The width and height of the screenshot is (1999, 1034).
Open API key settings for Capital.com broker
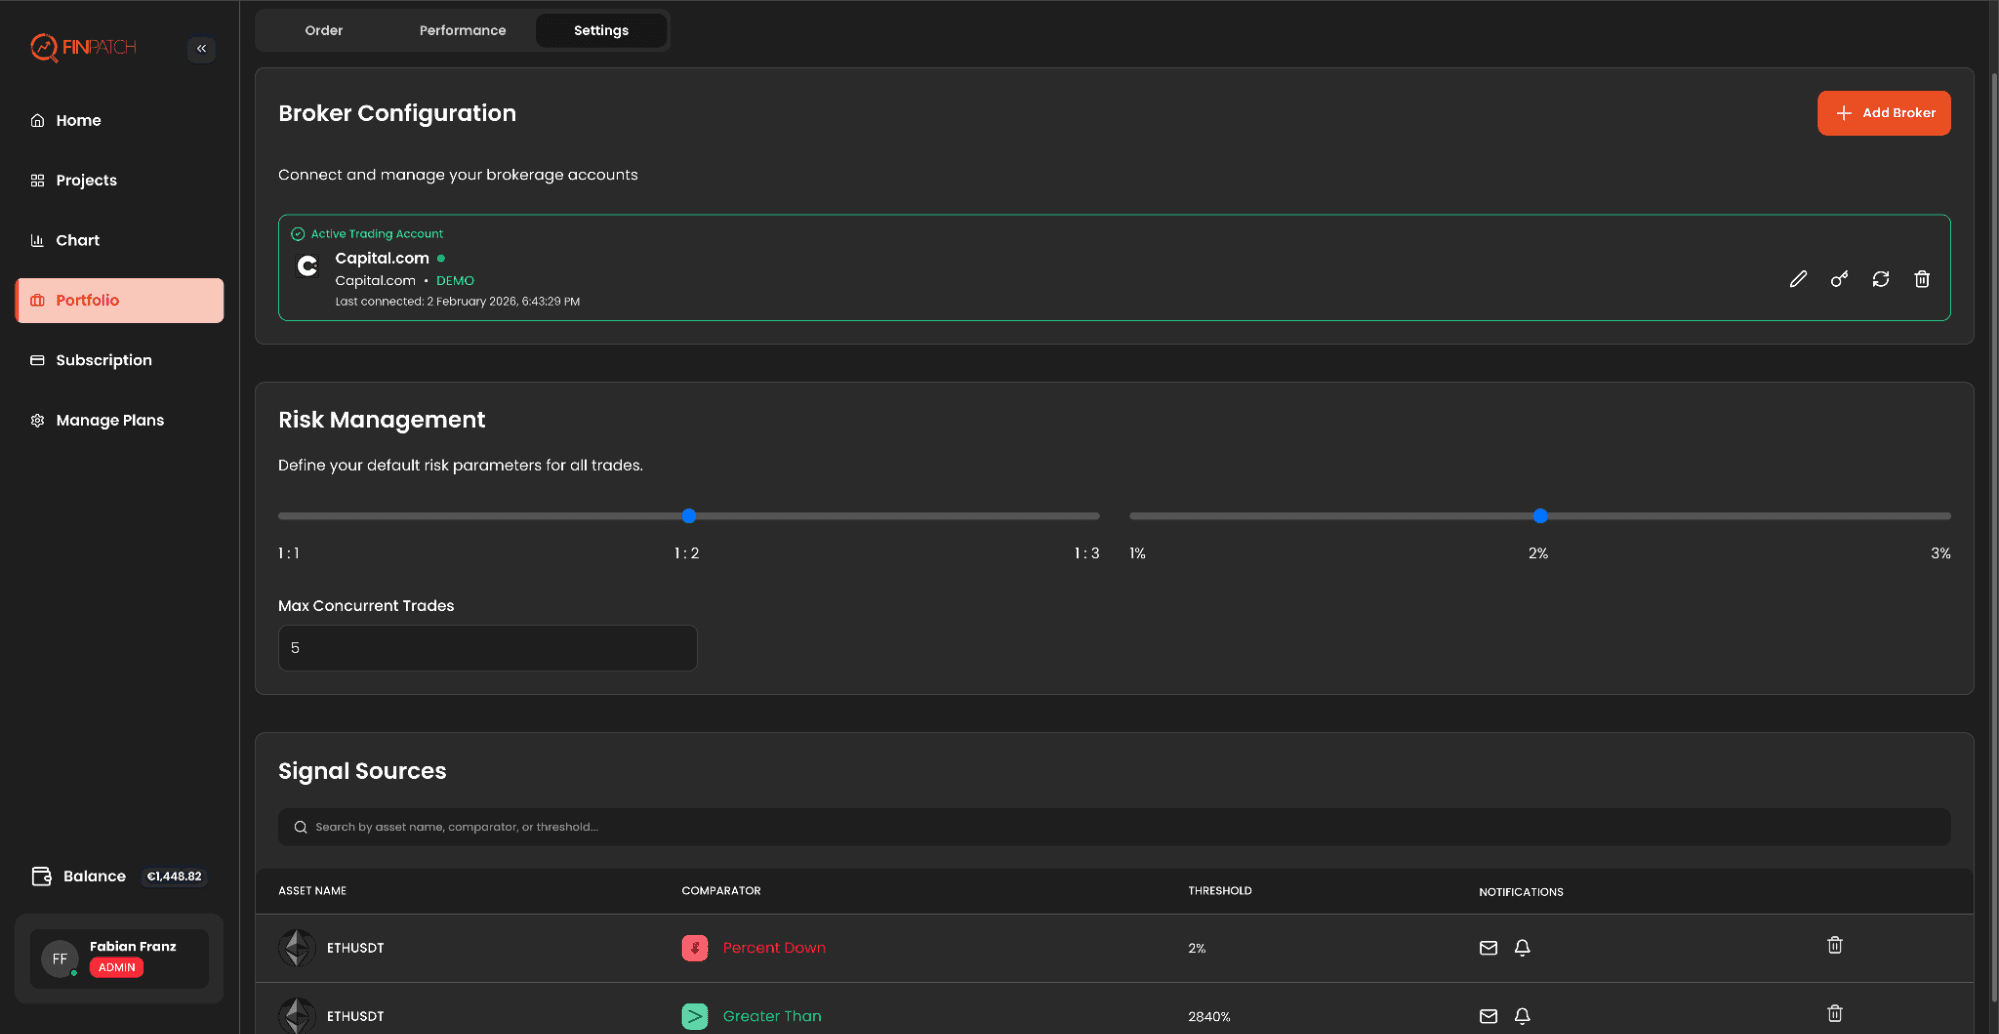tap(1838, 279)
